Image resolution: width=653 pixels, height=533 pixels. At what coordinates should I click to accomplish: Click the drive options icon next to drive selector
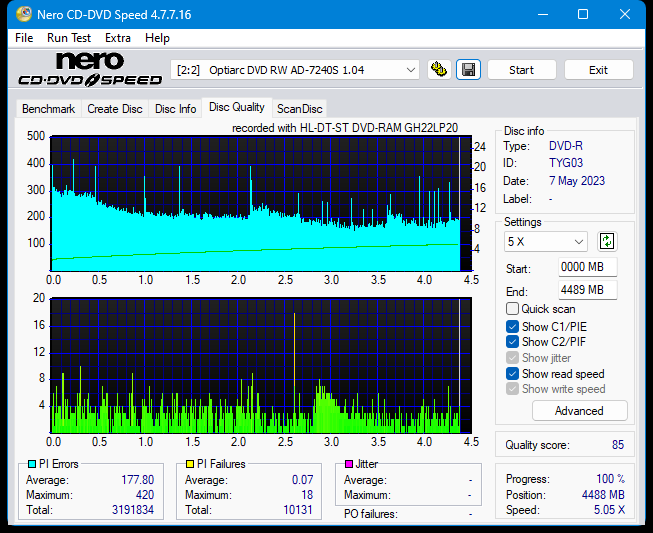pos(438,70)
